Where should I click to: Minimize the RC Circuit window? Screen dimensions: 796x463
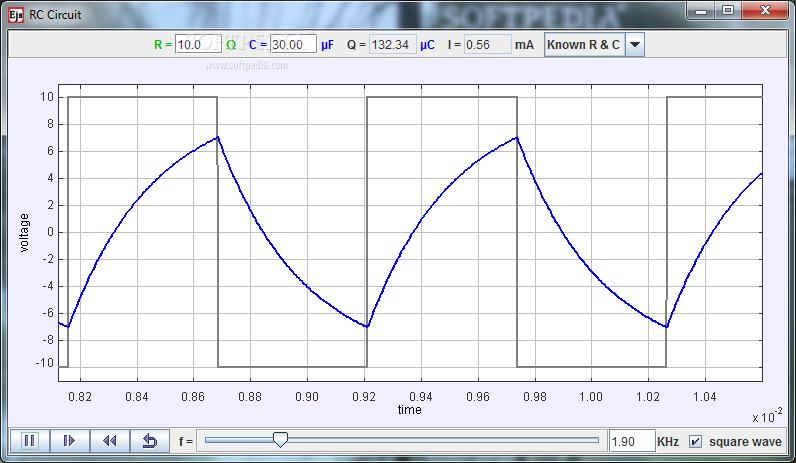(x=701, y=11)
